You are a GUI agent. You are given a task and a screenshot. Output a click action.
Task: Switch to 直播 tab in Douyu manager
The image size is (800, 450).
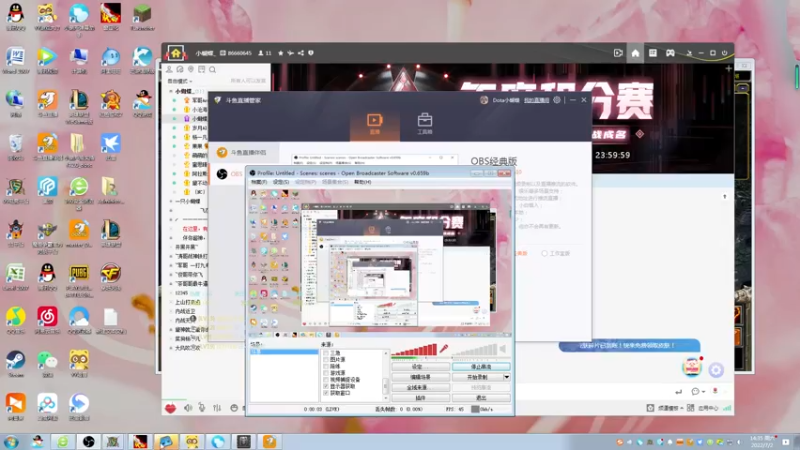click(374, 124)
